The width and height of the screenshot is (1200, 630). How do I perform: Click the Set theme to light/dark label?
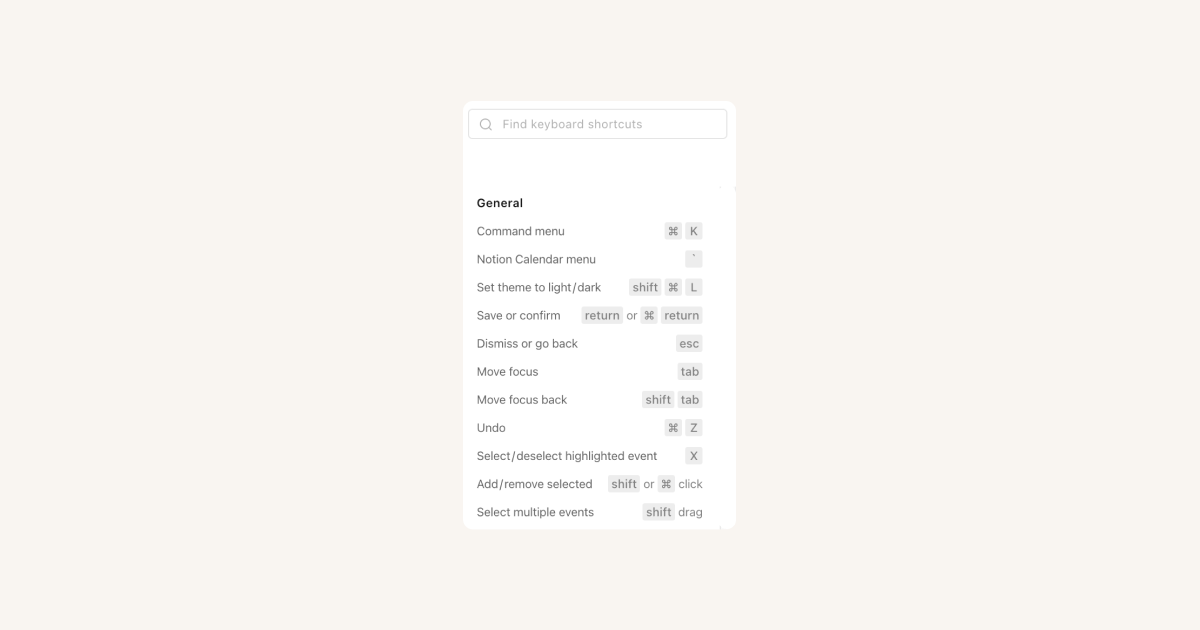click(x=539, y=287)
